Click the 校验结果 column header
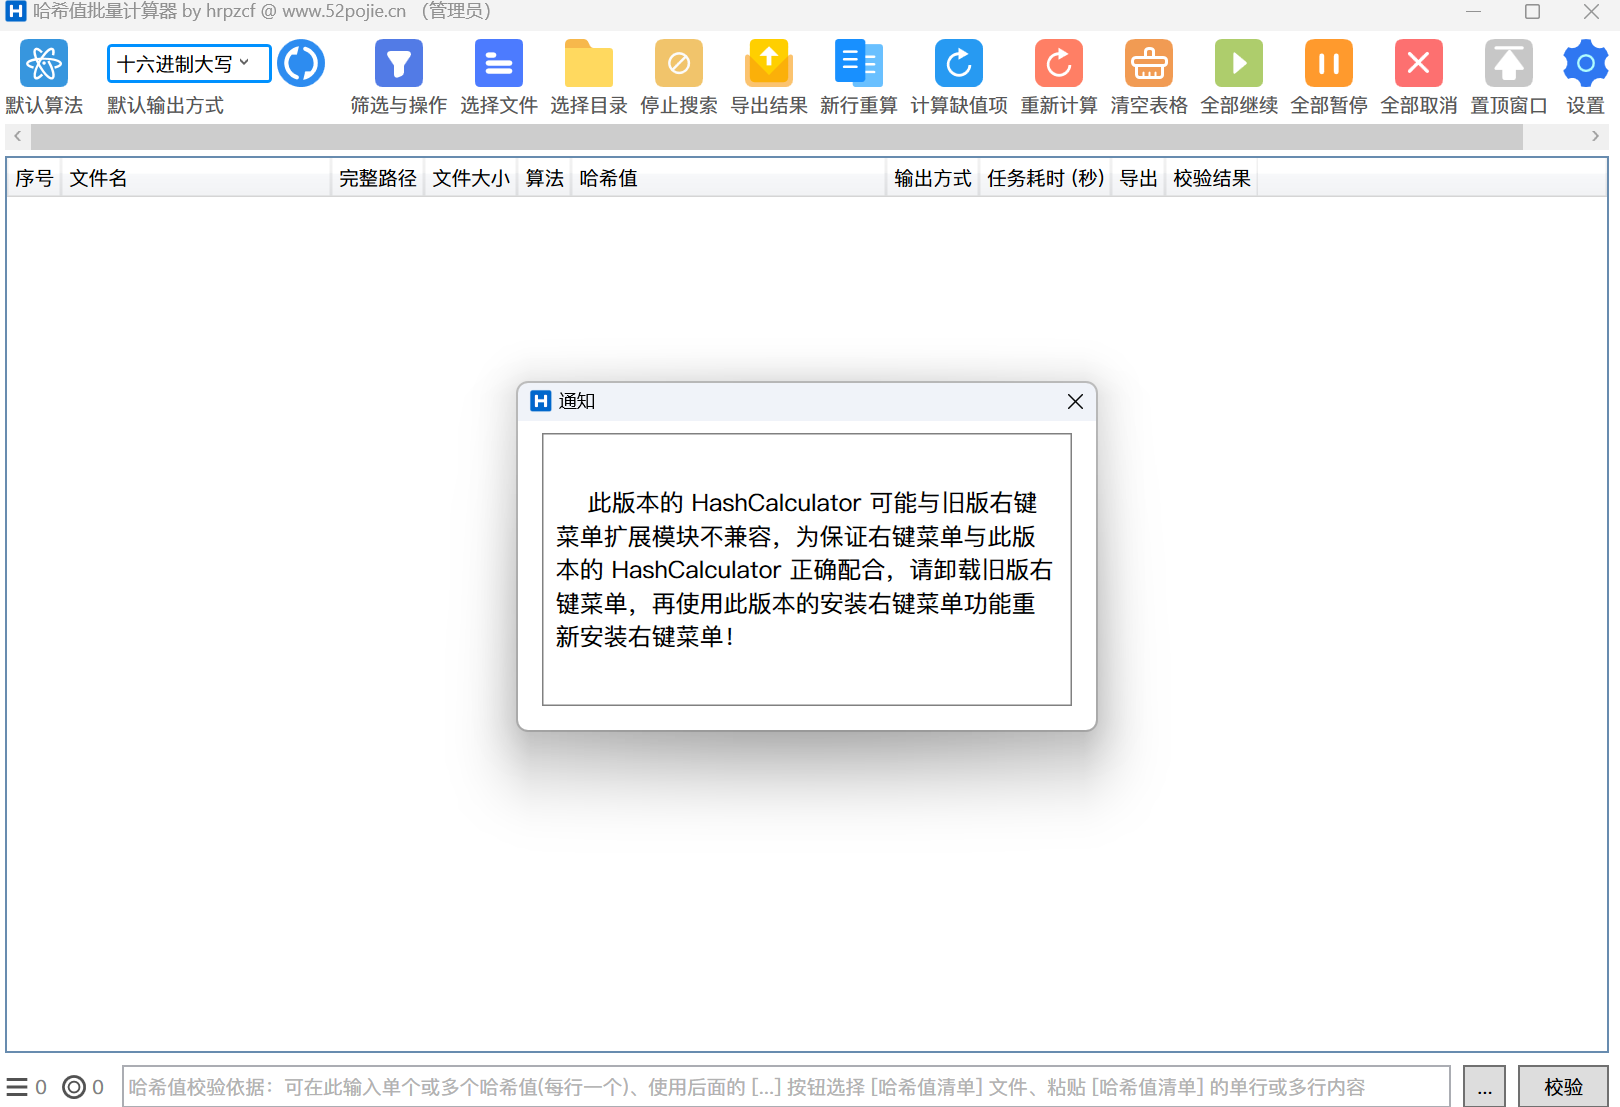Screen dimensions: 1620x1107 1212,178
